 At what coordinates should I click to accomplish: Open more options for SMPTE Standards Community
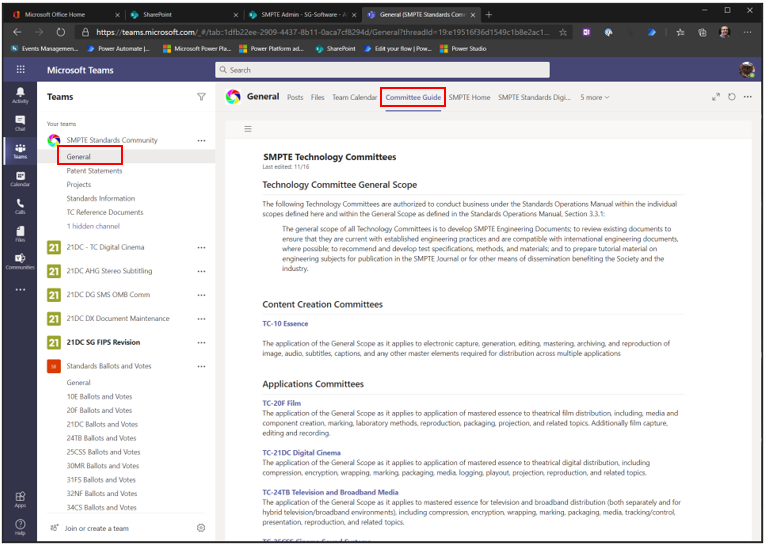[x=201, y=141]
